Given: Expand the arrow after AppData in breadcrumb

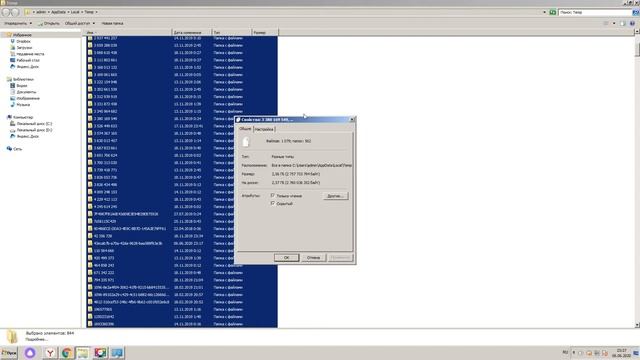Looking at the screenshot, I should [x=69, y=12].
